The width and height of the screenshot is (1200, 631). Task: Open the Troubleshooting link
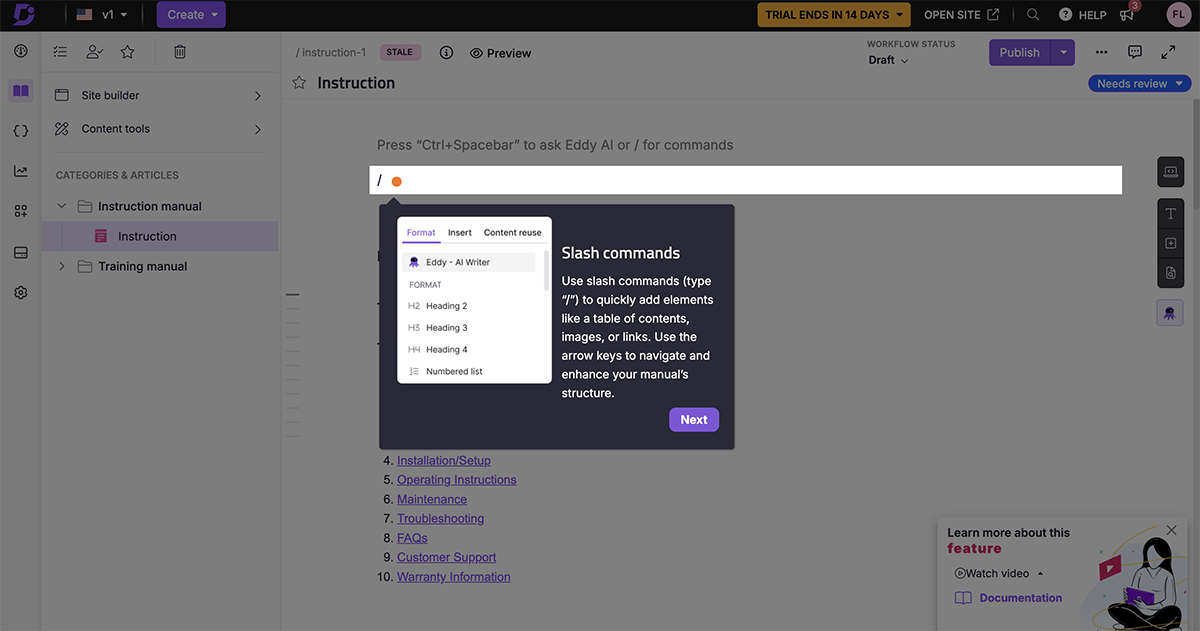click(440, 519)
